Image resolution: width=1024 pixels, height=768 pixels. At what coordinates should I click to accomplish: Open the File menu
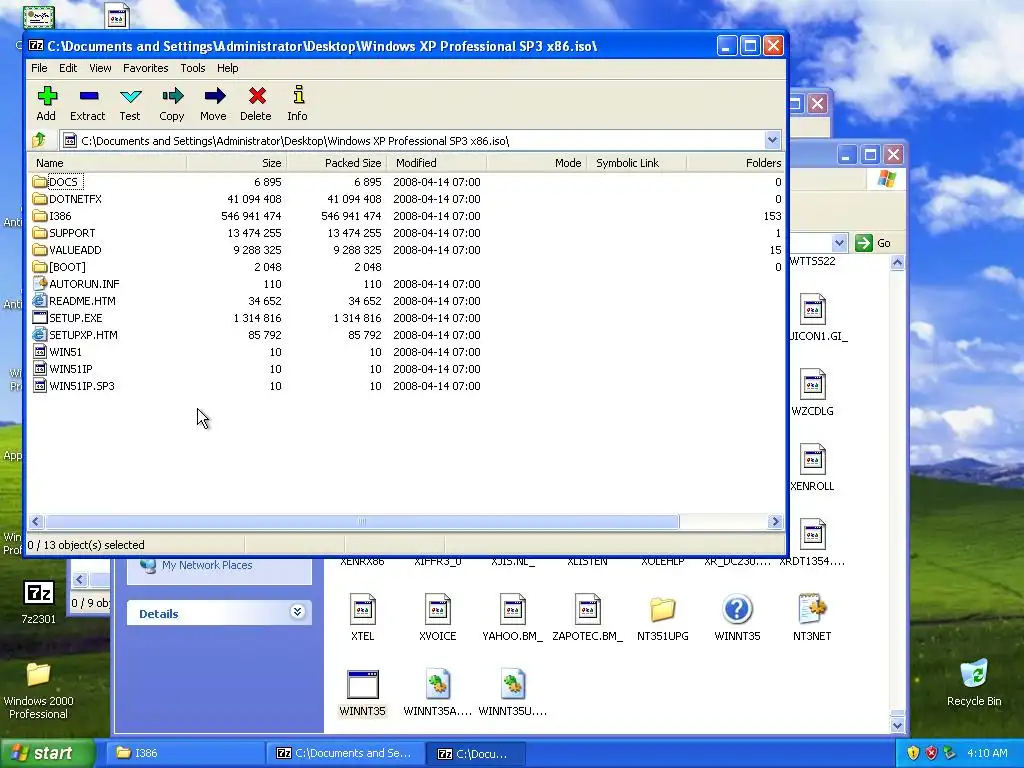click(39, 68)
